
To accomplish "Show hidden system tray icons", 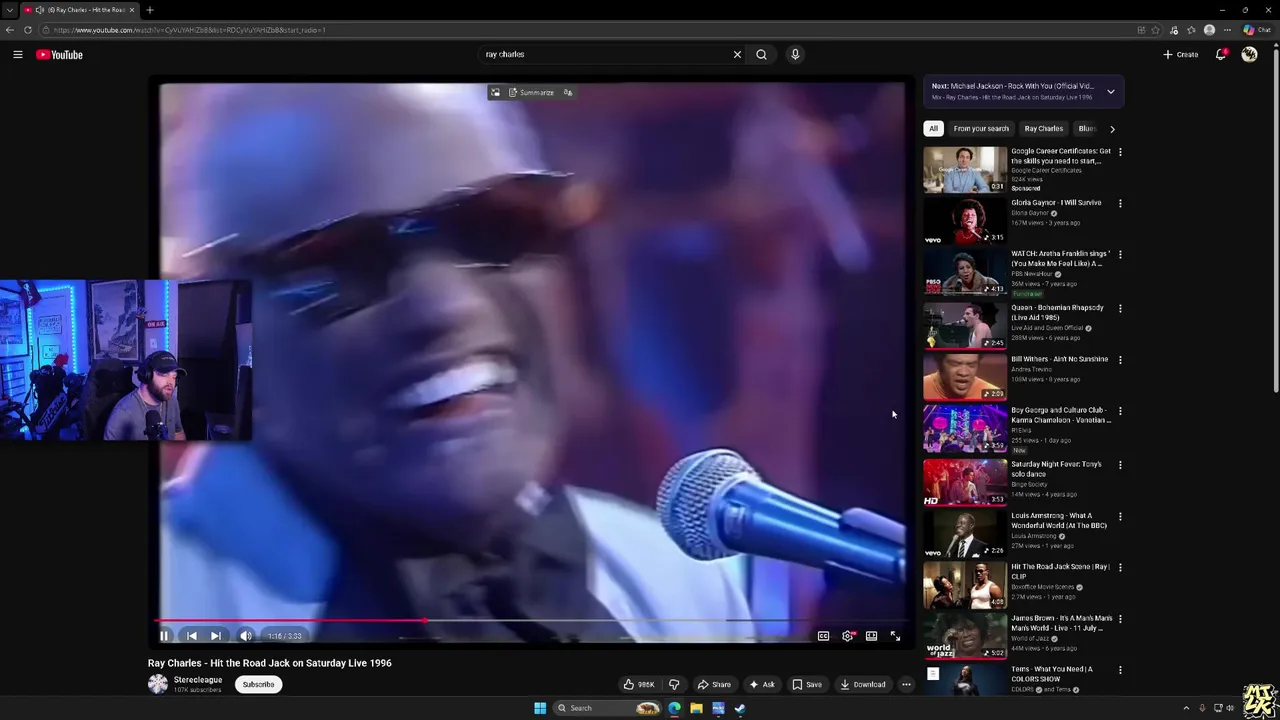I will click(1188, 708).
